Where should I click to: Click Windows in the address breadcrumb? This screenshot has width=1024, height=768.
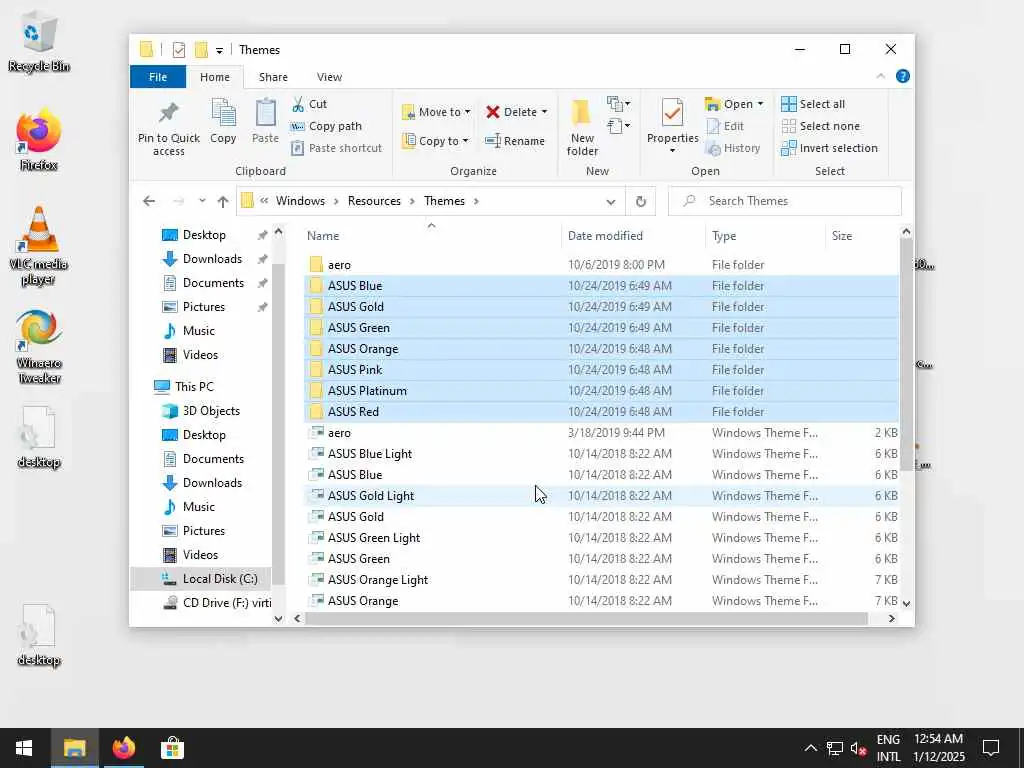coord(300,201)
